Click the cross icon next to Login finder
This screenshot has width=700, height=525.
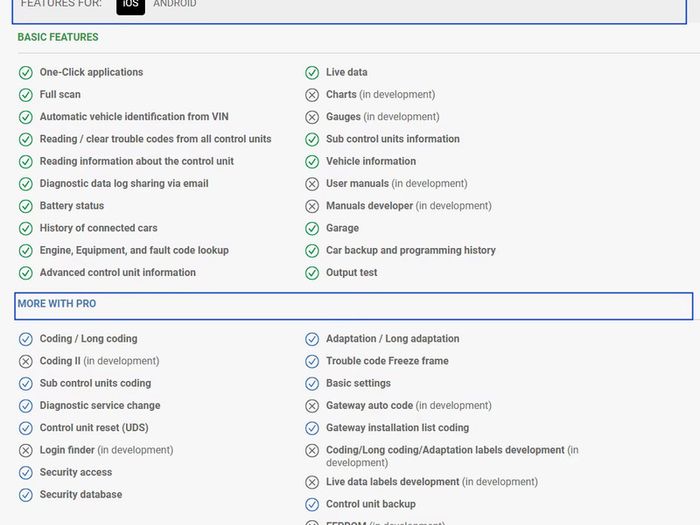point(26,450)
